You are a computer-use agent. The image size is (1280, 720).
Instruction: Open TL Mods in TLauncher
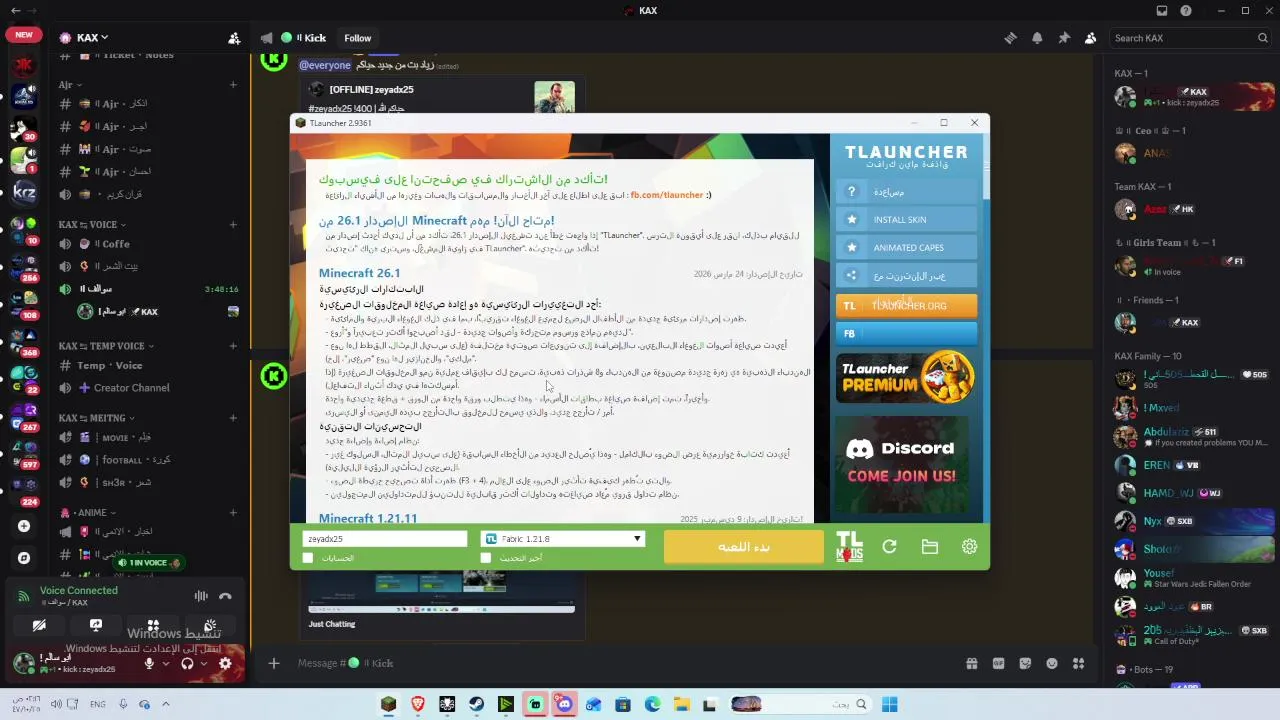pyautogui.click(x=849, y=546)
